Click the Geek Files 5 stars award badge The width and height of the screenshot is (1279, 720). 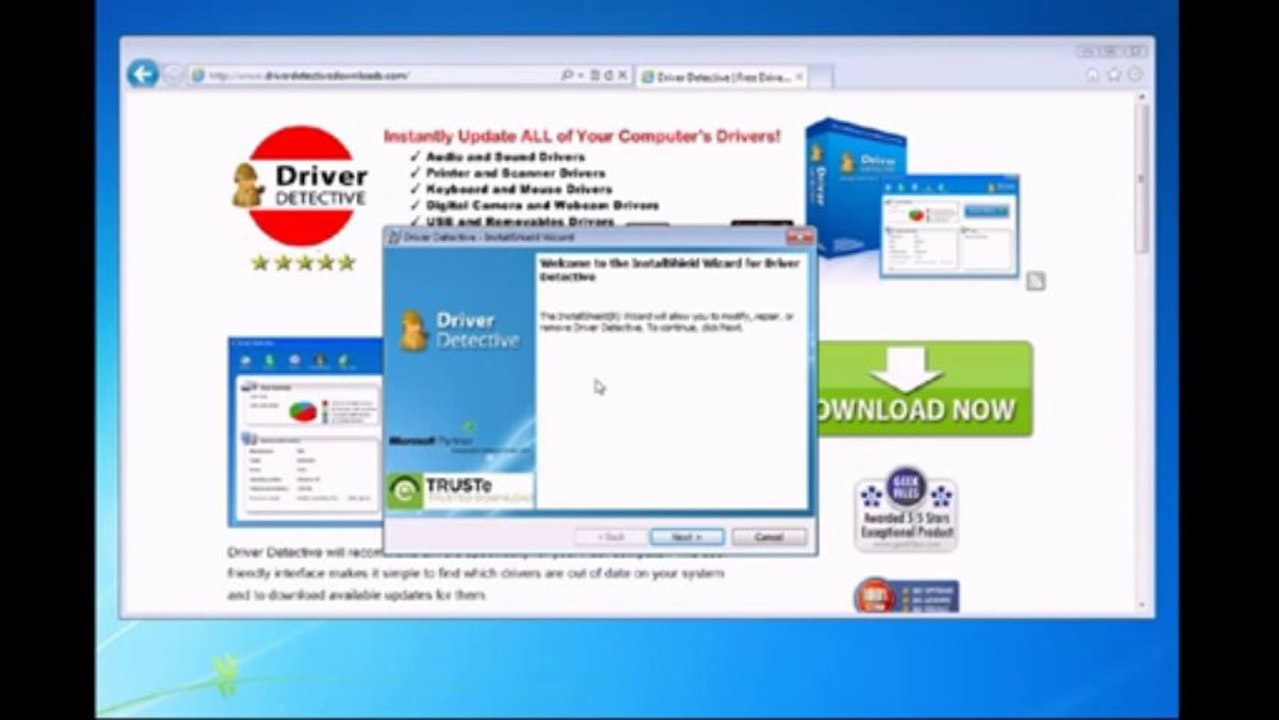point(906,508)
